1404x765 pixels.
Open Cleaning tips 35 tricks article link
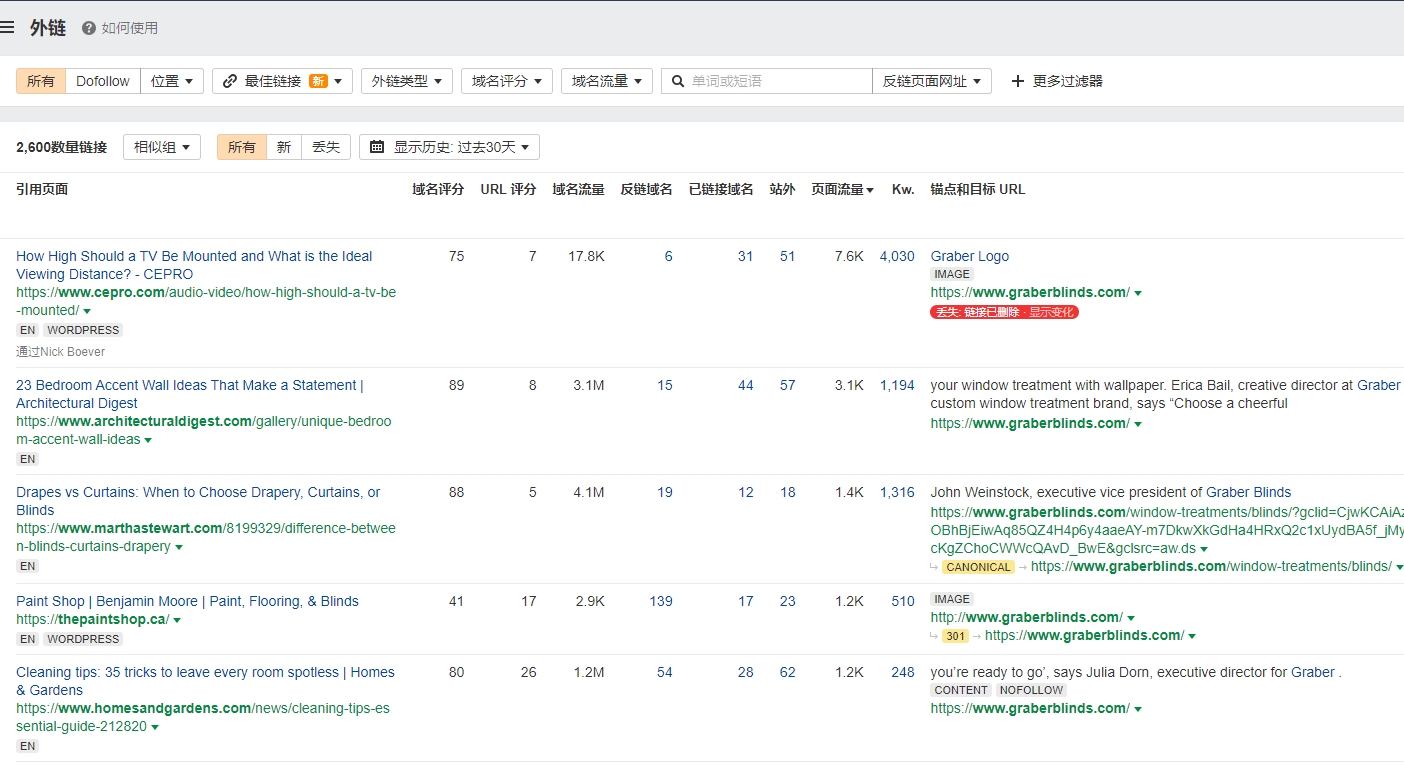(x=205, y=681)
